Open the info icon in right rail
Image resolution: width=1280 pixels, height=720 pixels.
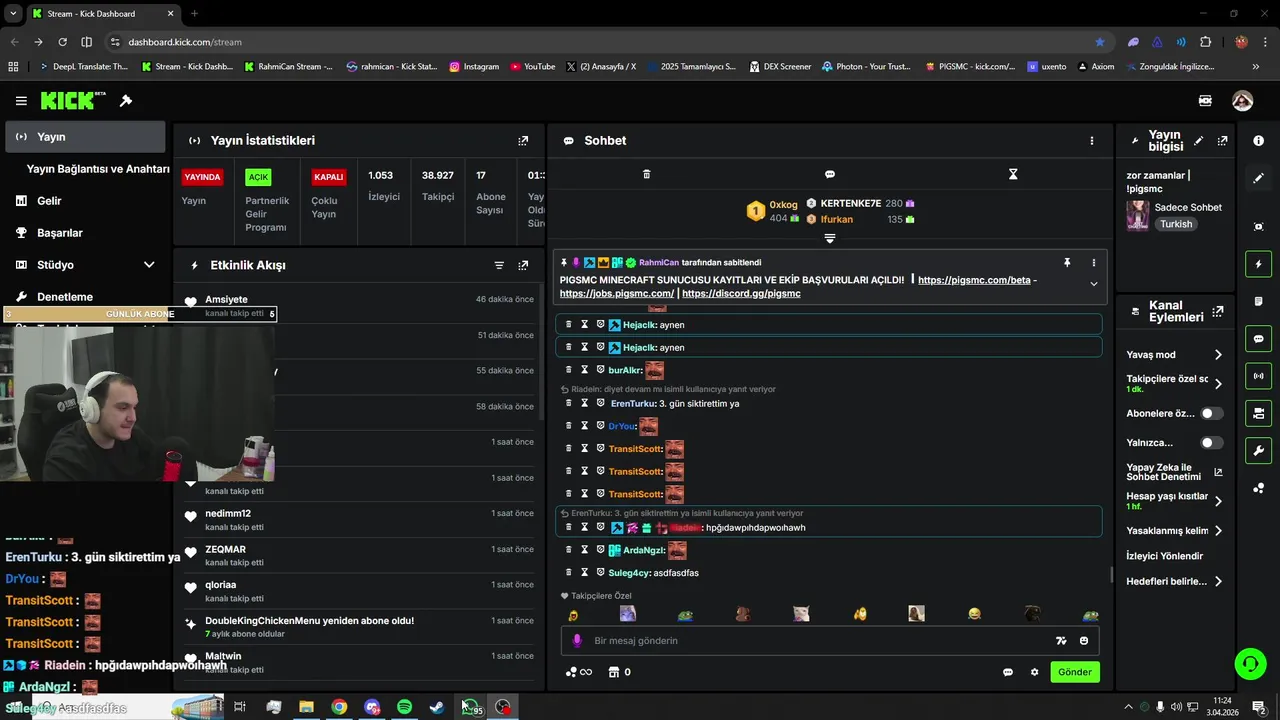coord(1258,141)
